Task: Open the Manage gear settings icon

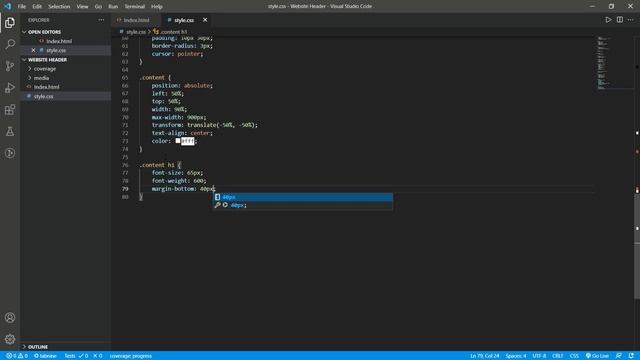Action: pyautogui.click(x=10, y=339)
